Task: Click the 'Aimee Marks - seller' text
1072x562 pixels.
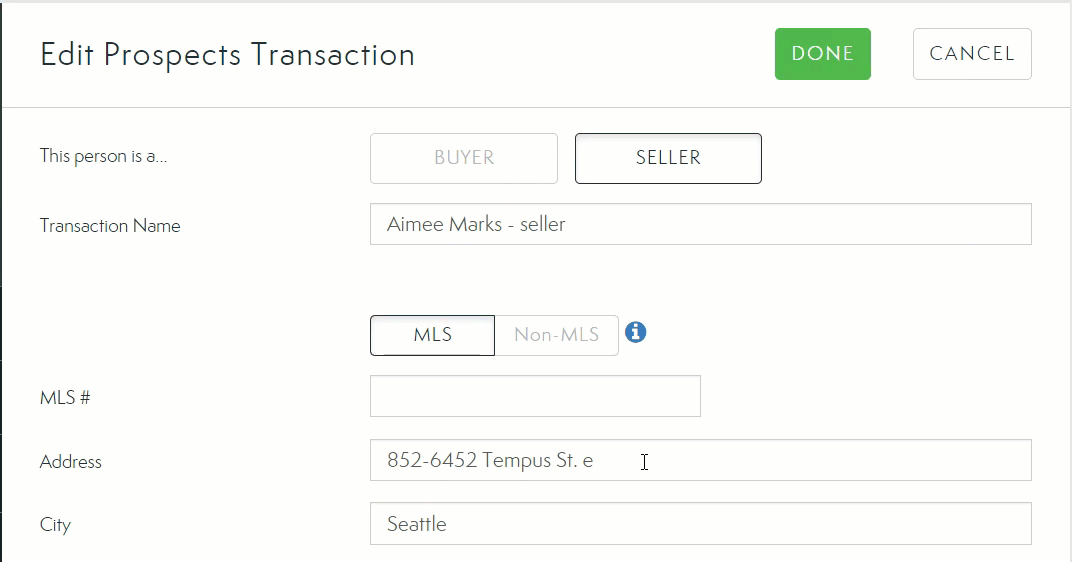Action: click(x=476, y=224)
